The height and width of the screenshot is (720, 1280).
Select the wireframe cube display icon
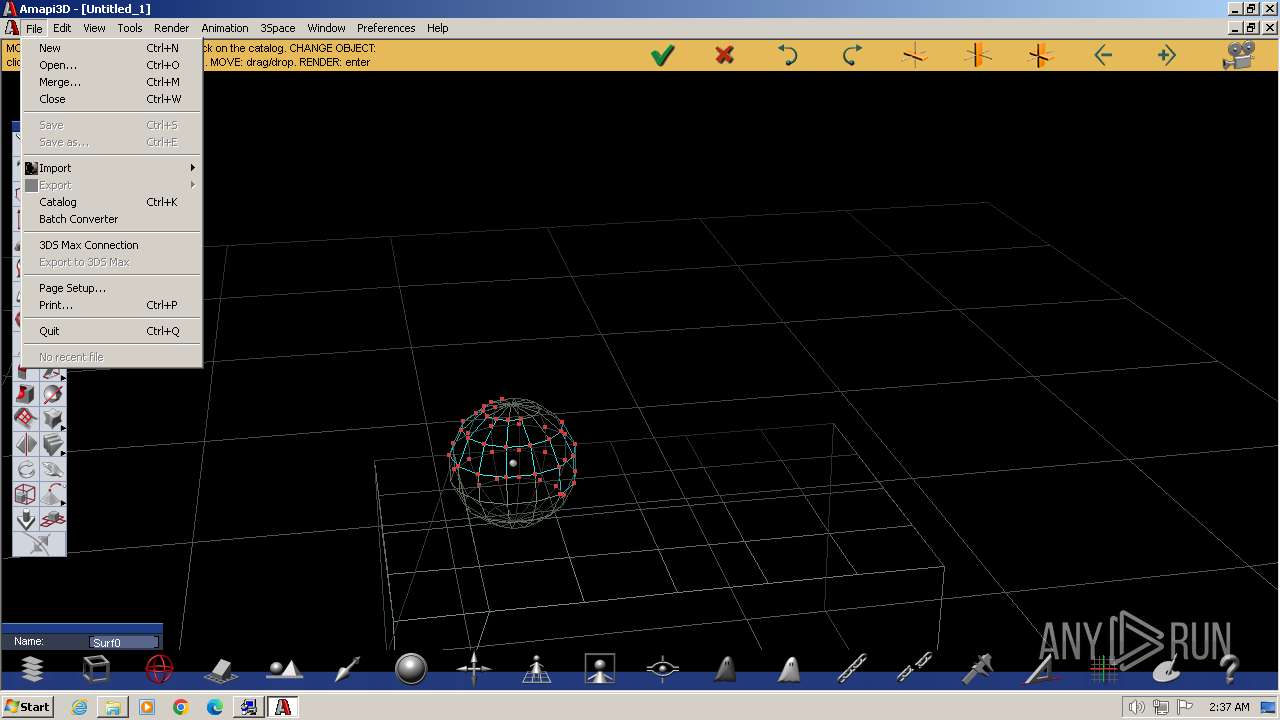click(96, 669)
